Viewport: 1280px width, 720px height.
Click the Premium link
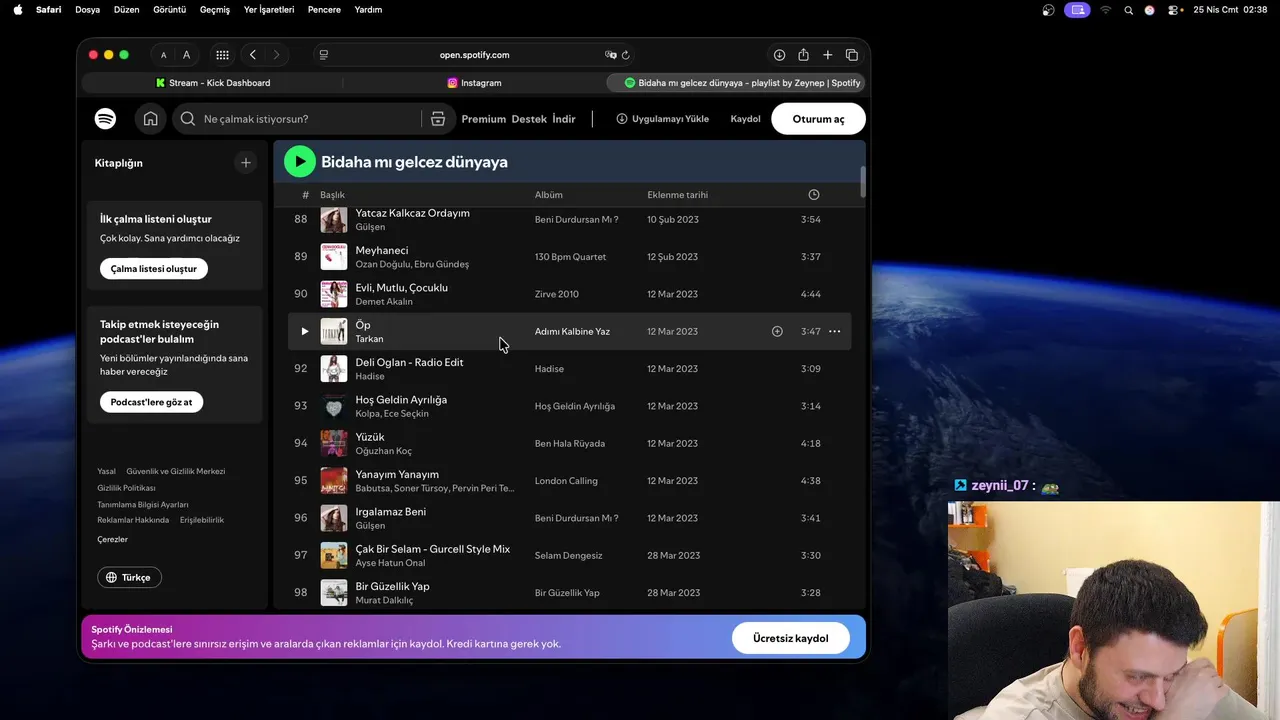484,119
